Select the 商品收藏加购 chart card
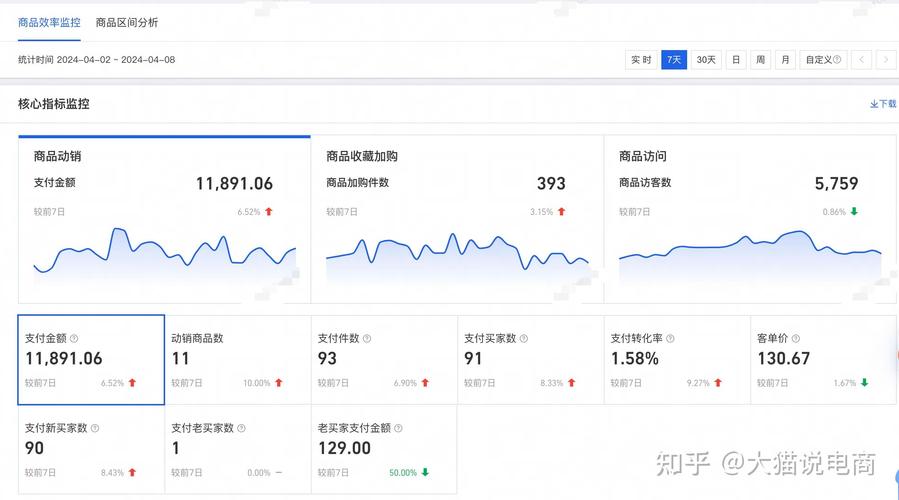The height and width of the screenshot is (500, 899). (457, 220)
